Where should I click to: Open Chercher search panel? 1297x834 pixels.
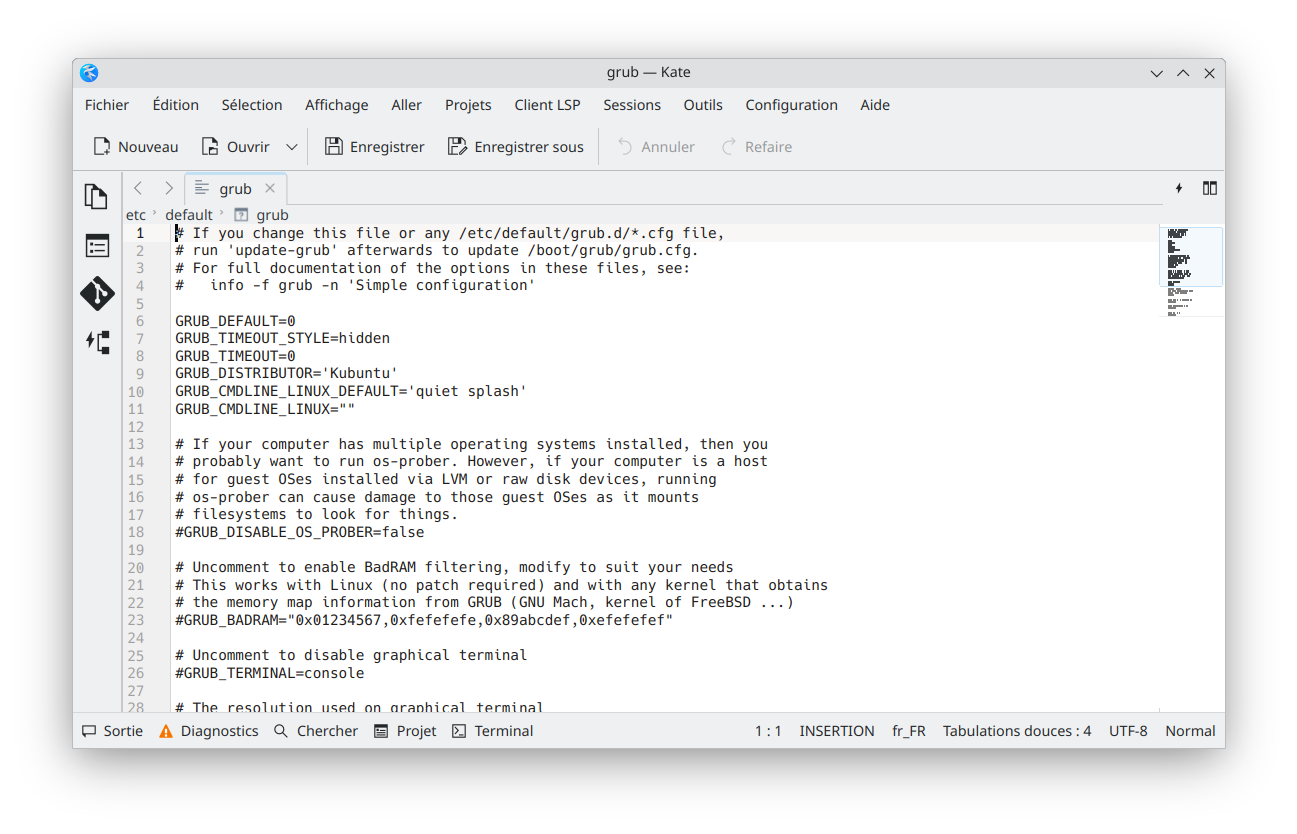[x=316, y=731]
